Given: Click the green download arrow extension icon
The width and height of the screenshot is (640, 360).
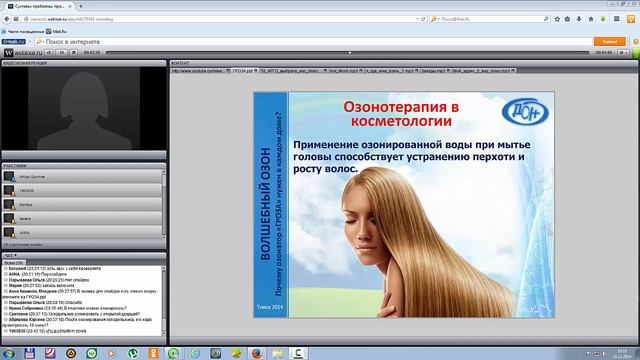Looking at the screenshot, I should (603, 19).
